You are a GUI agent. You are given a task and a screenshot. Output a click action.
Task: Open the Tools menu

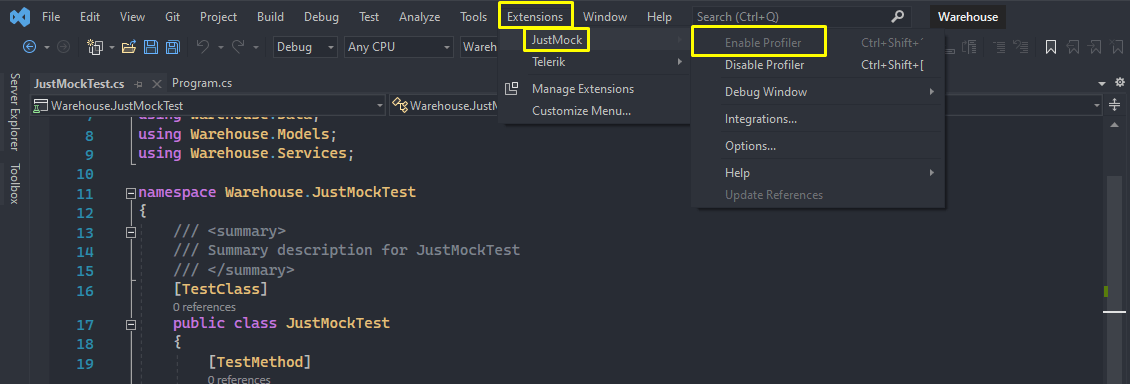tap(473, 17)
